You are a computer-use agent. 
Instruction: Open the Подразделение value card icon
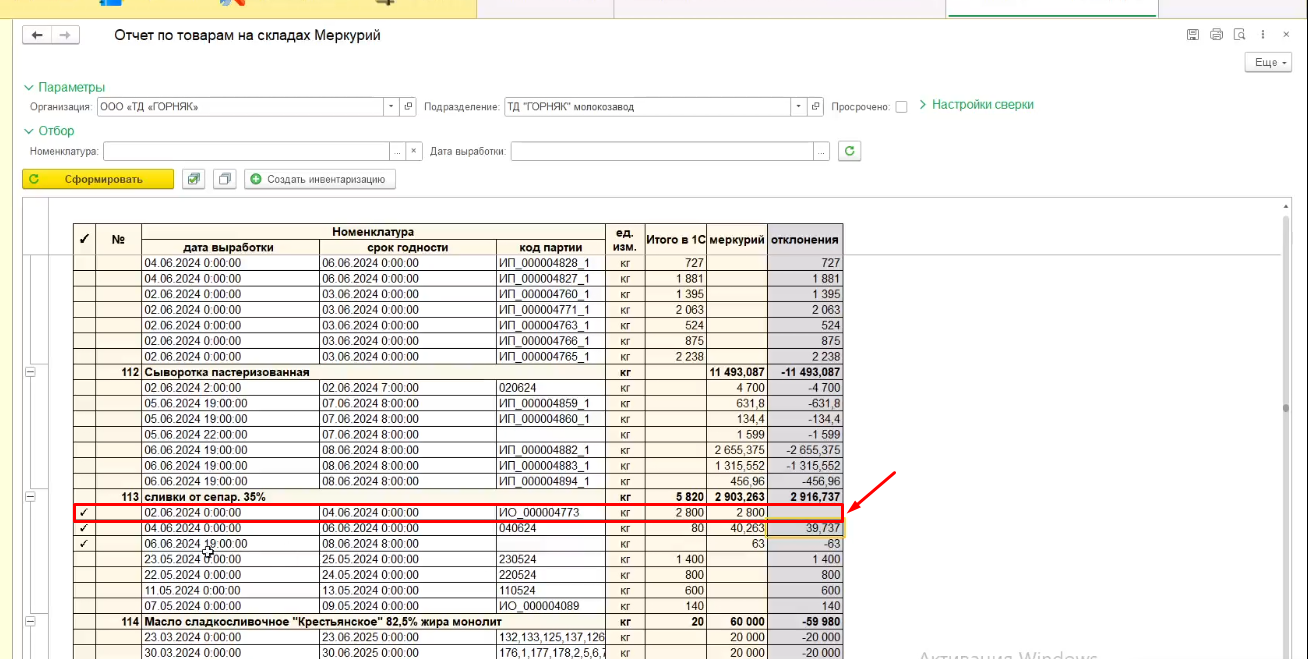pos(816,106)
